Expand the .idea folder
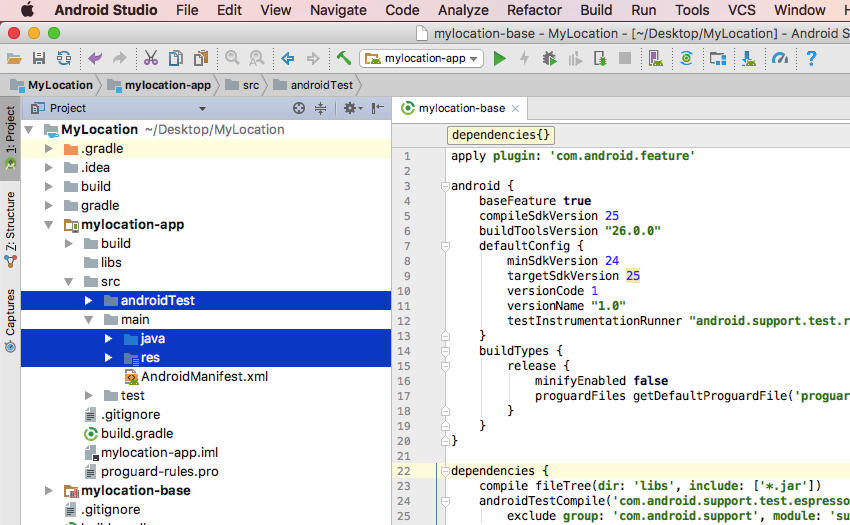This screenshot has height=525, width=850. click(49, 168)
